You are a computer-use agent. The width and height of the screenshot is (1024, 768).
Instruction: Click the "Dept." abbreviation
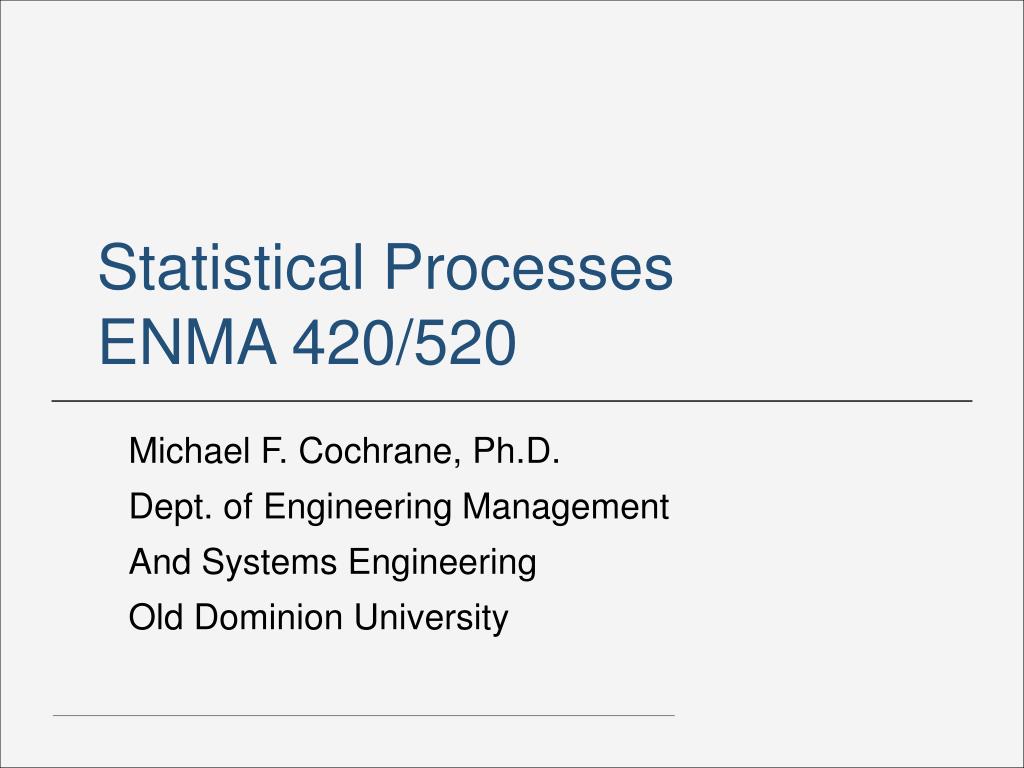point(170,507)
